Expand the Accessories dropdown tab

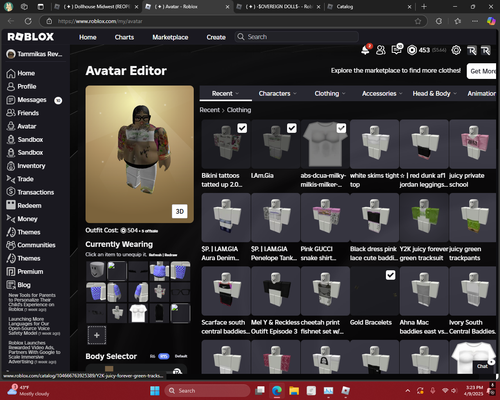(382, 94)
